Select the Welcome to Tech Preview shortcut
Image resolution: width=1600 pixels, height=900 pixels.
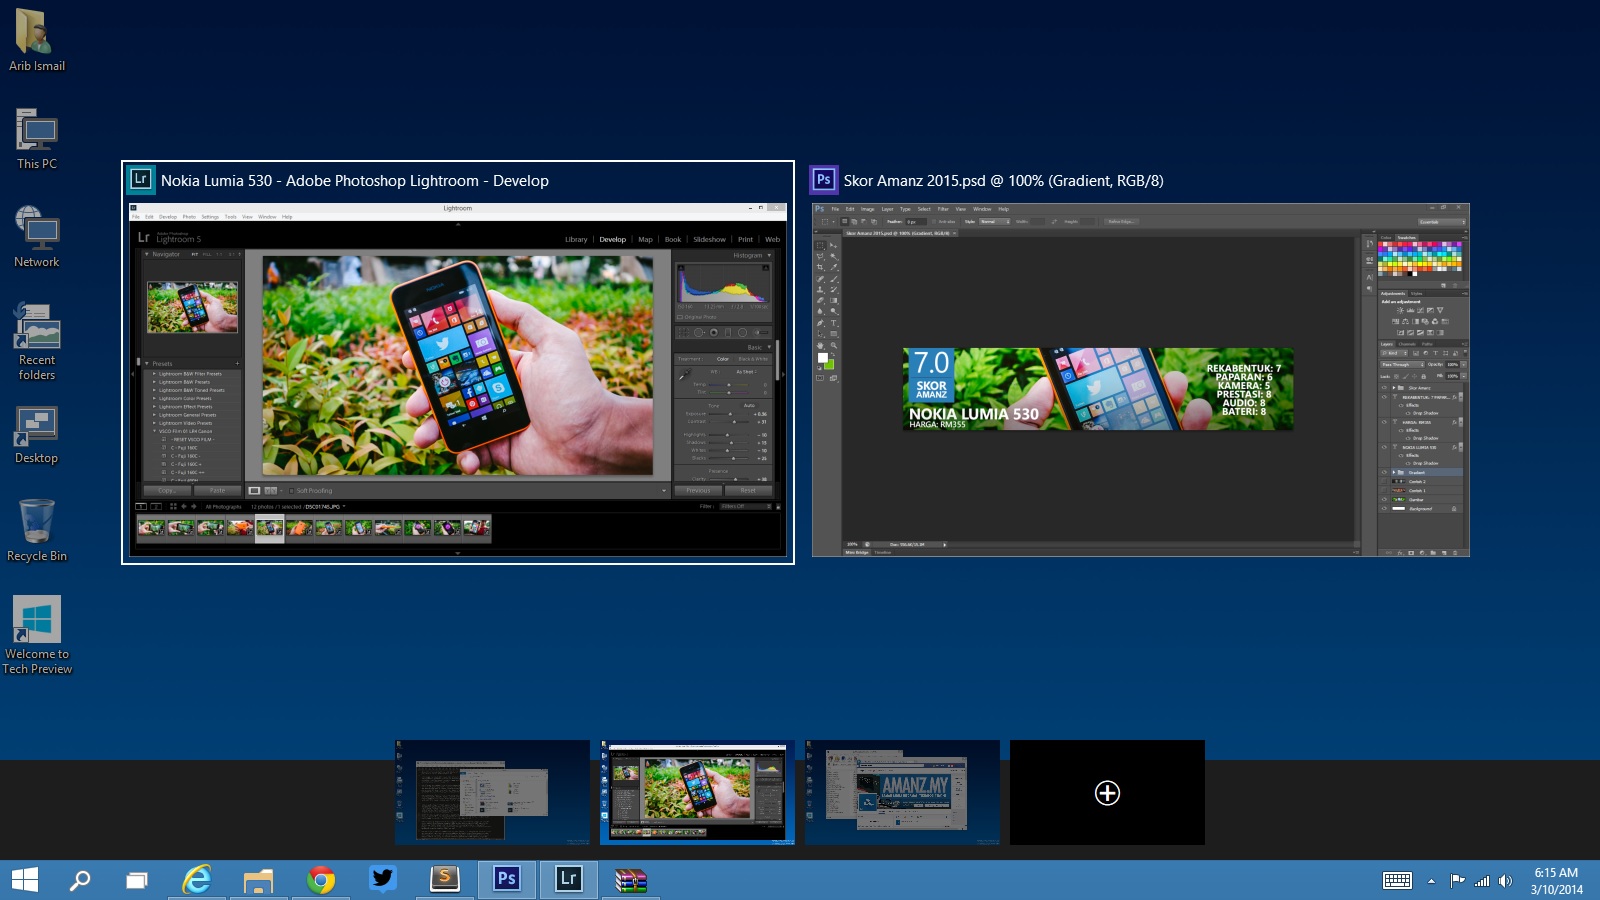pos(37,636)
